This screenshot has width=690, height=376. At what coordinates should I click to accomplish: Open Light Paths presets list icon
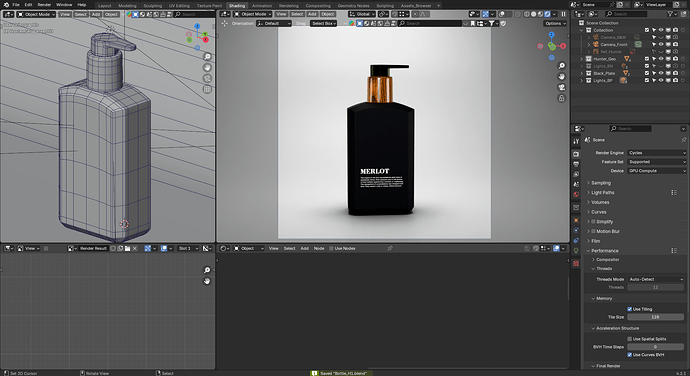674,192
